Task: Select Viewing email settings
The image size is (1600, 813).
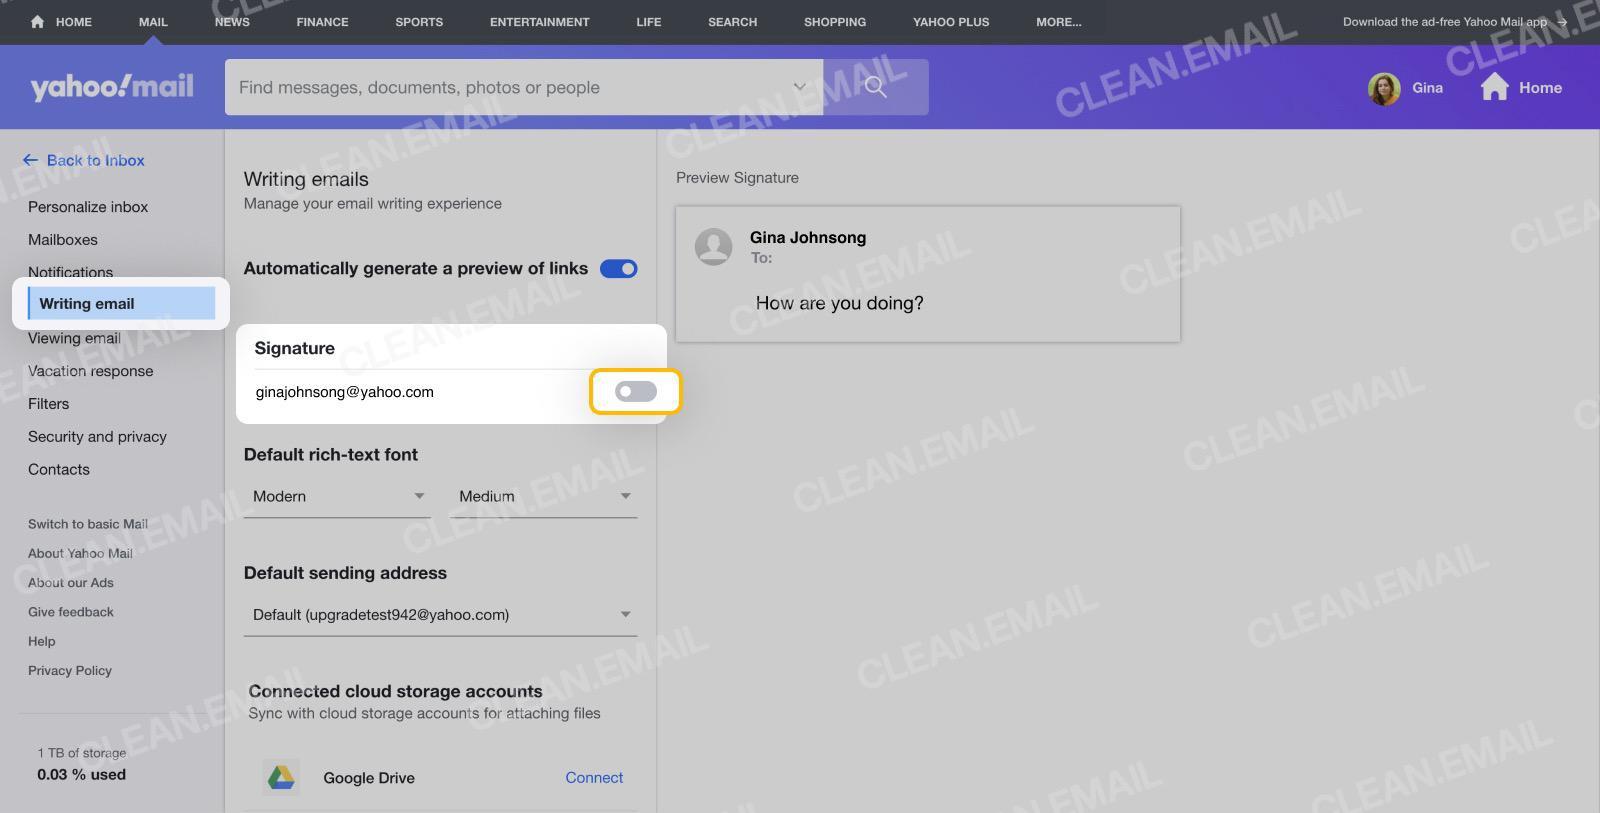Action: point(74,338)
